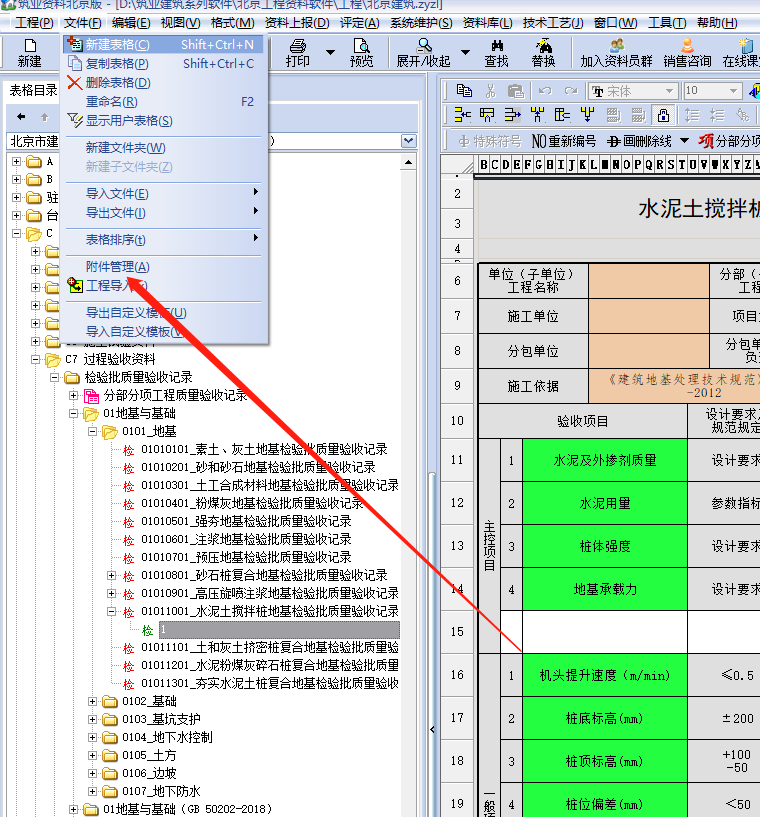Open the 宋体 font dropdown
Image resolution: width=760 pixels, height=817 pixels.
pos(669,91)
